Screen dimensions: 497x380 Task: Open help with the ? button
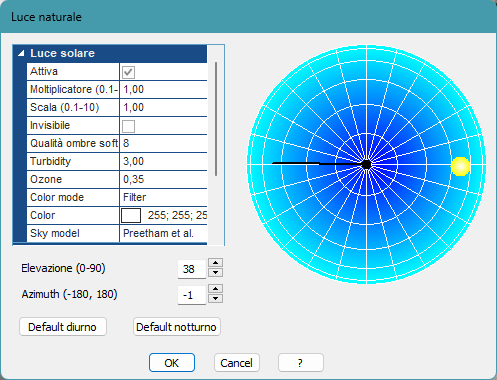tap(301, 363)
